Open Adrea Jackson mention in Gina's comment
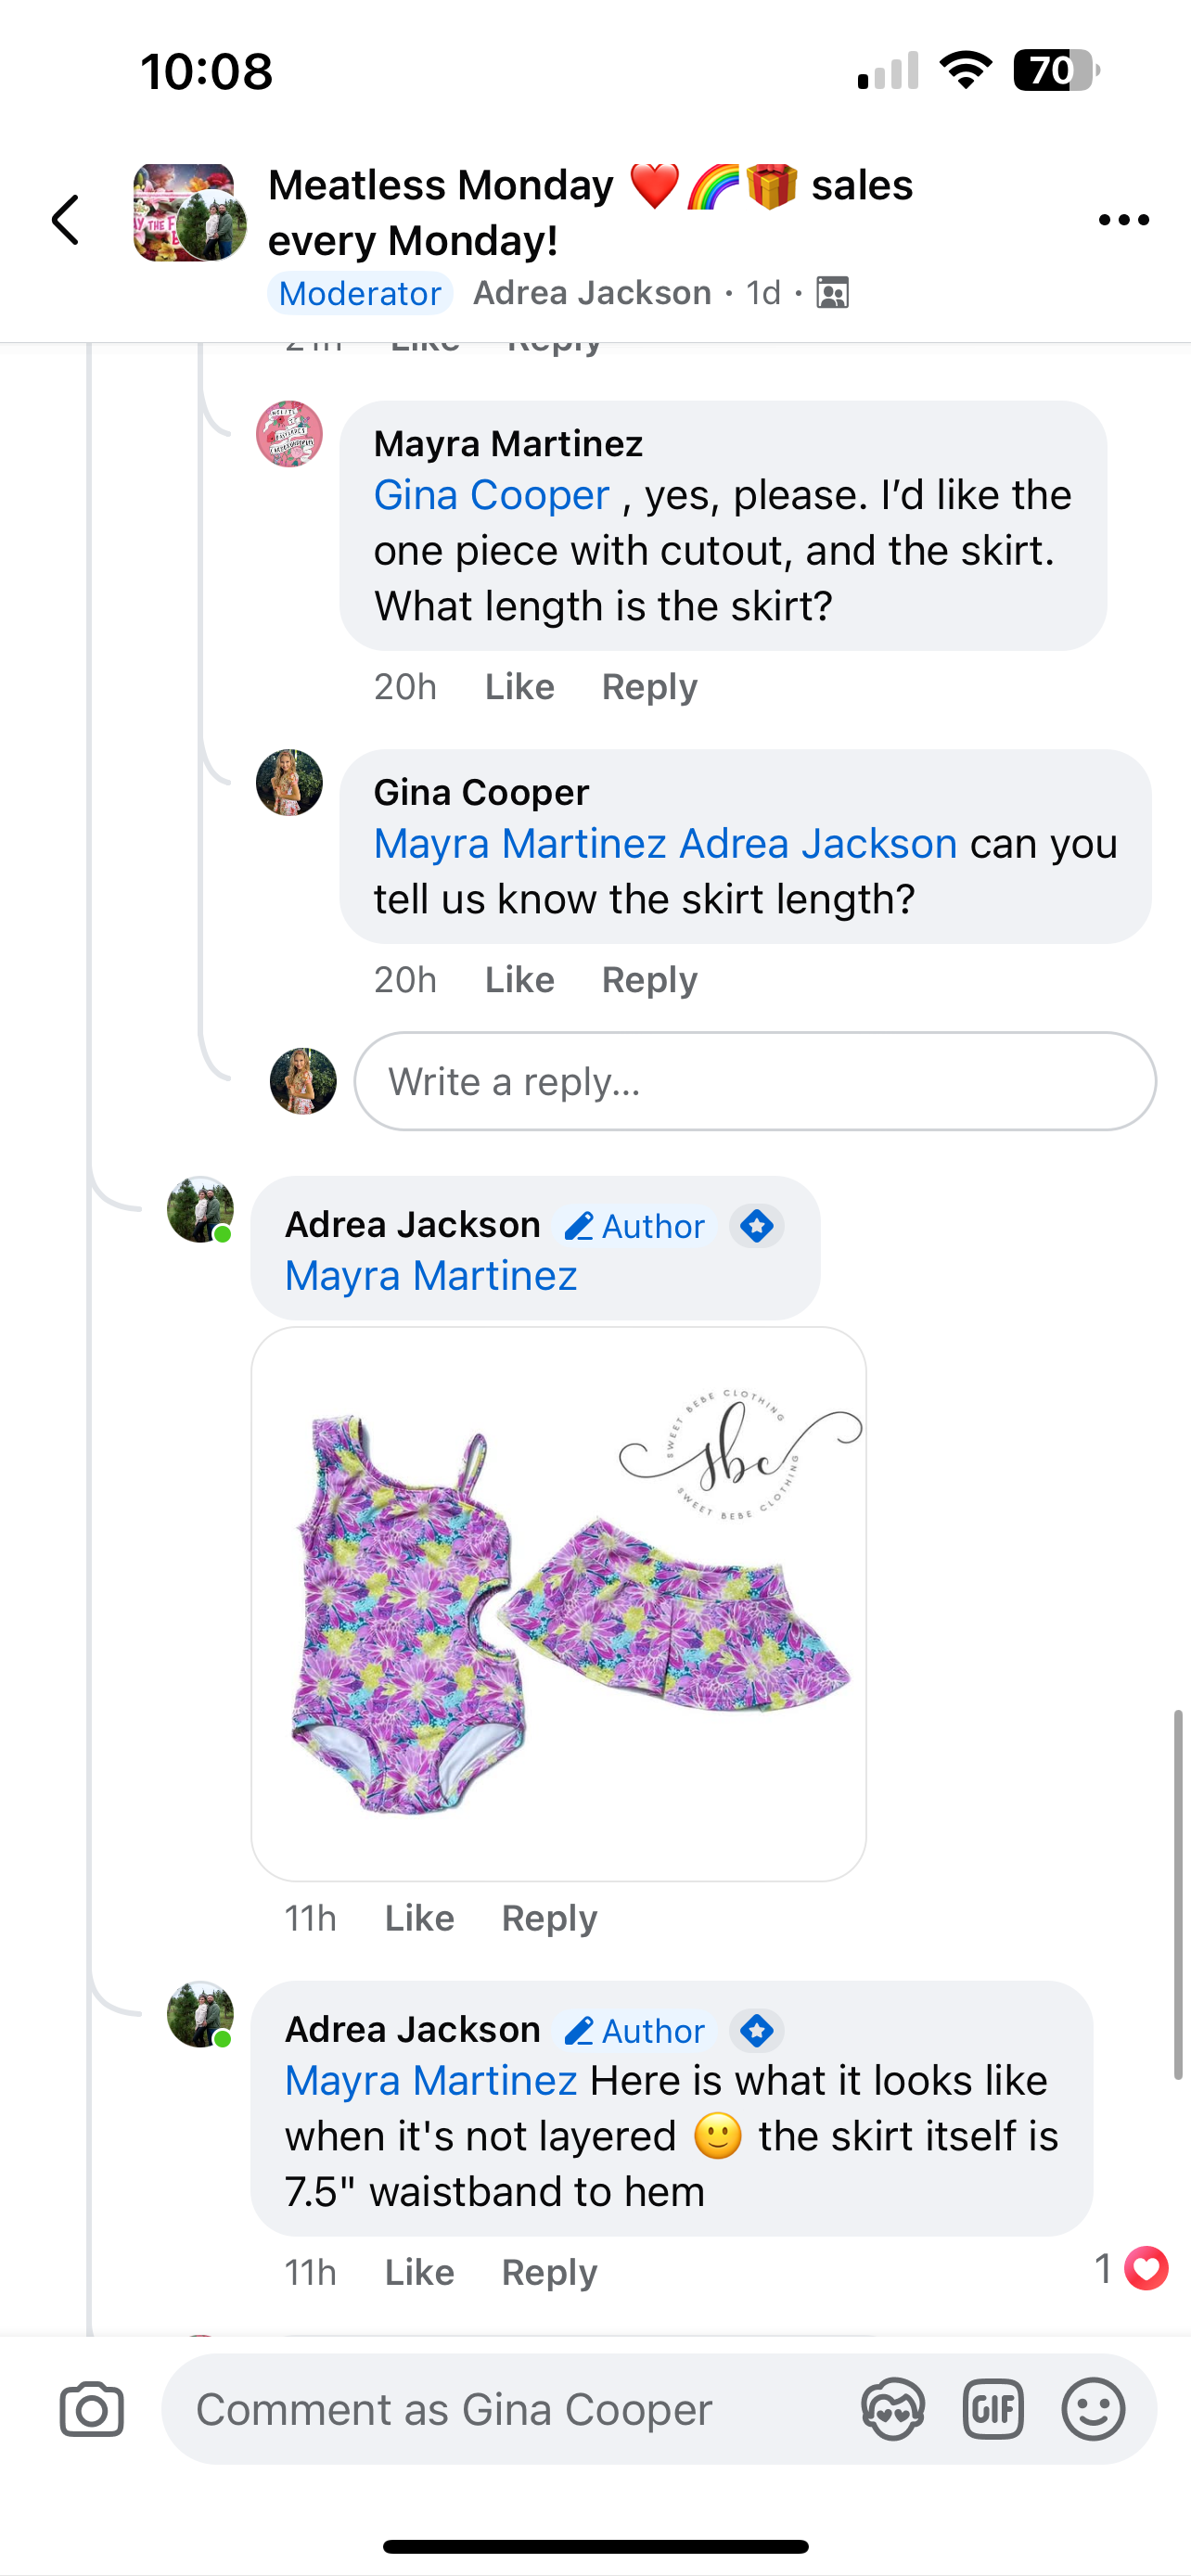This screenshot has height=2576, width=1191. 818,844
